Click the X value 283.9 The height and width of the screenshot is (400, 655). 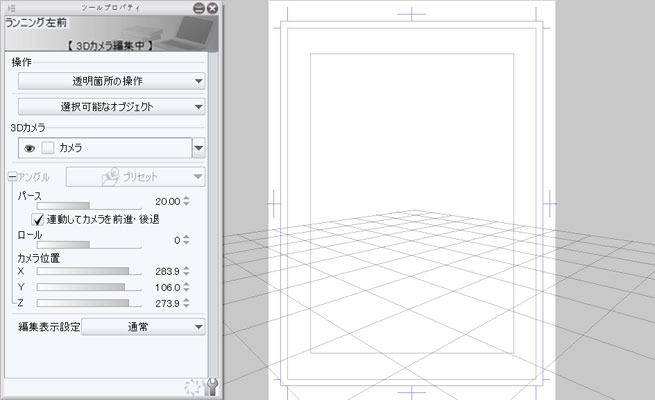click(168, 271)
